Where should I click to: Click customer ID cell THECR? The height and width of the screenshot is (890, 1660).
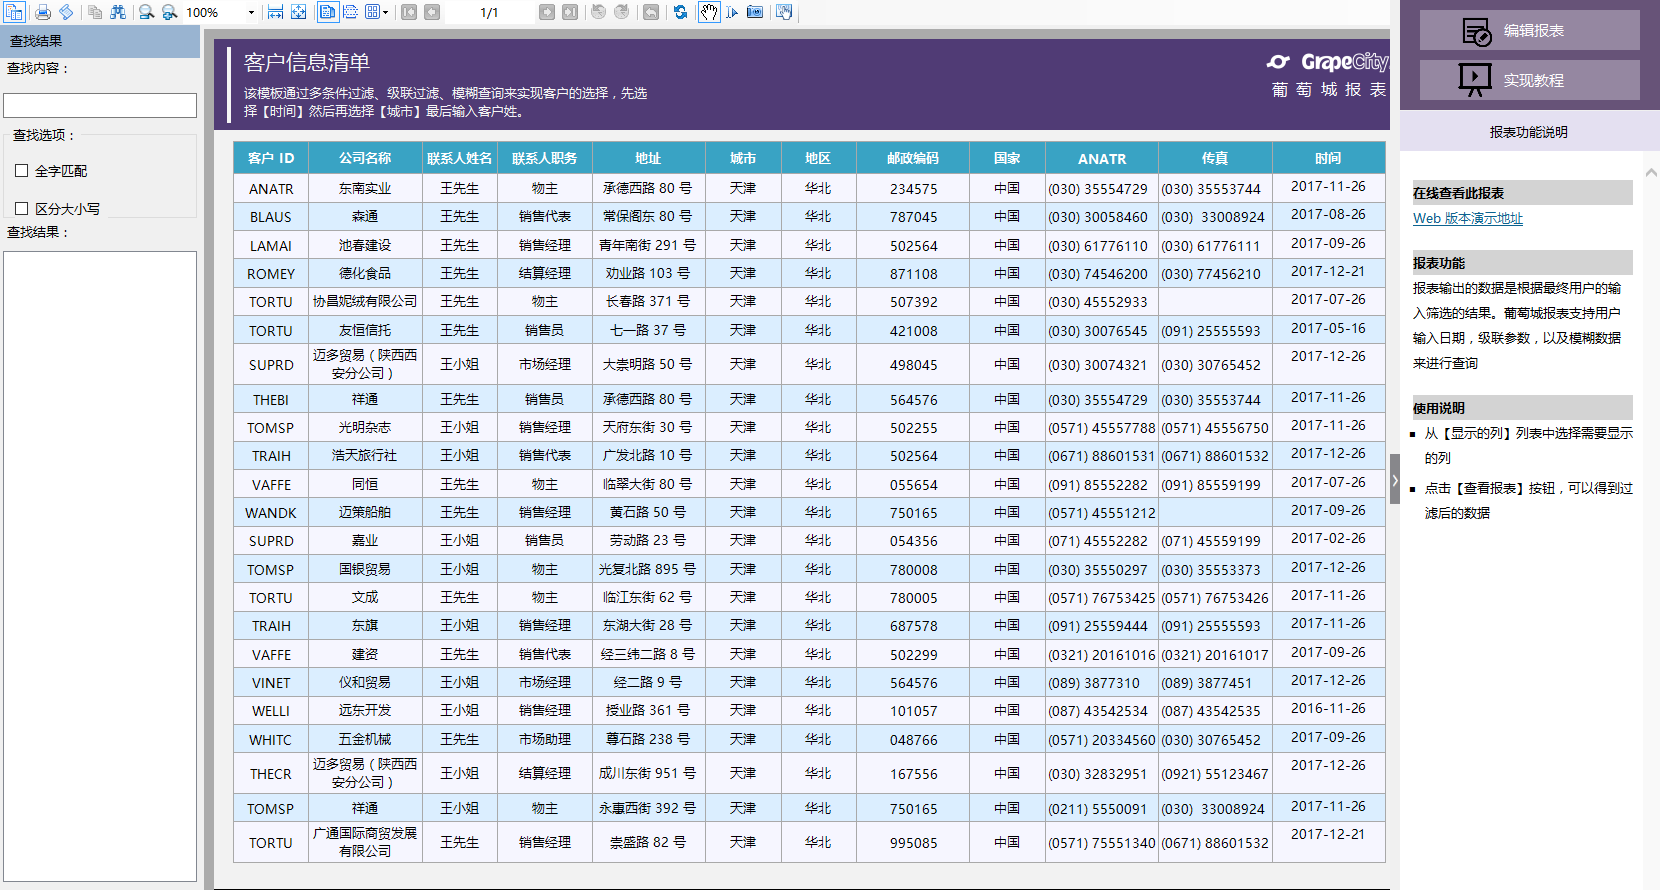pos(271,773)
